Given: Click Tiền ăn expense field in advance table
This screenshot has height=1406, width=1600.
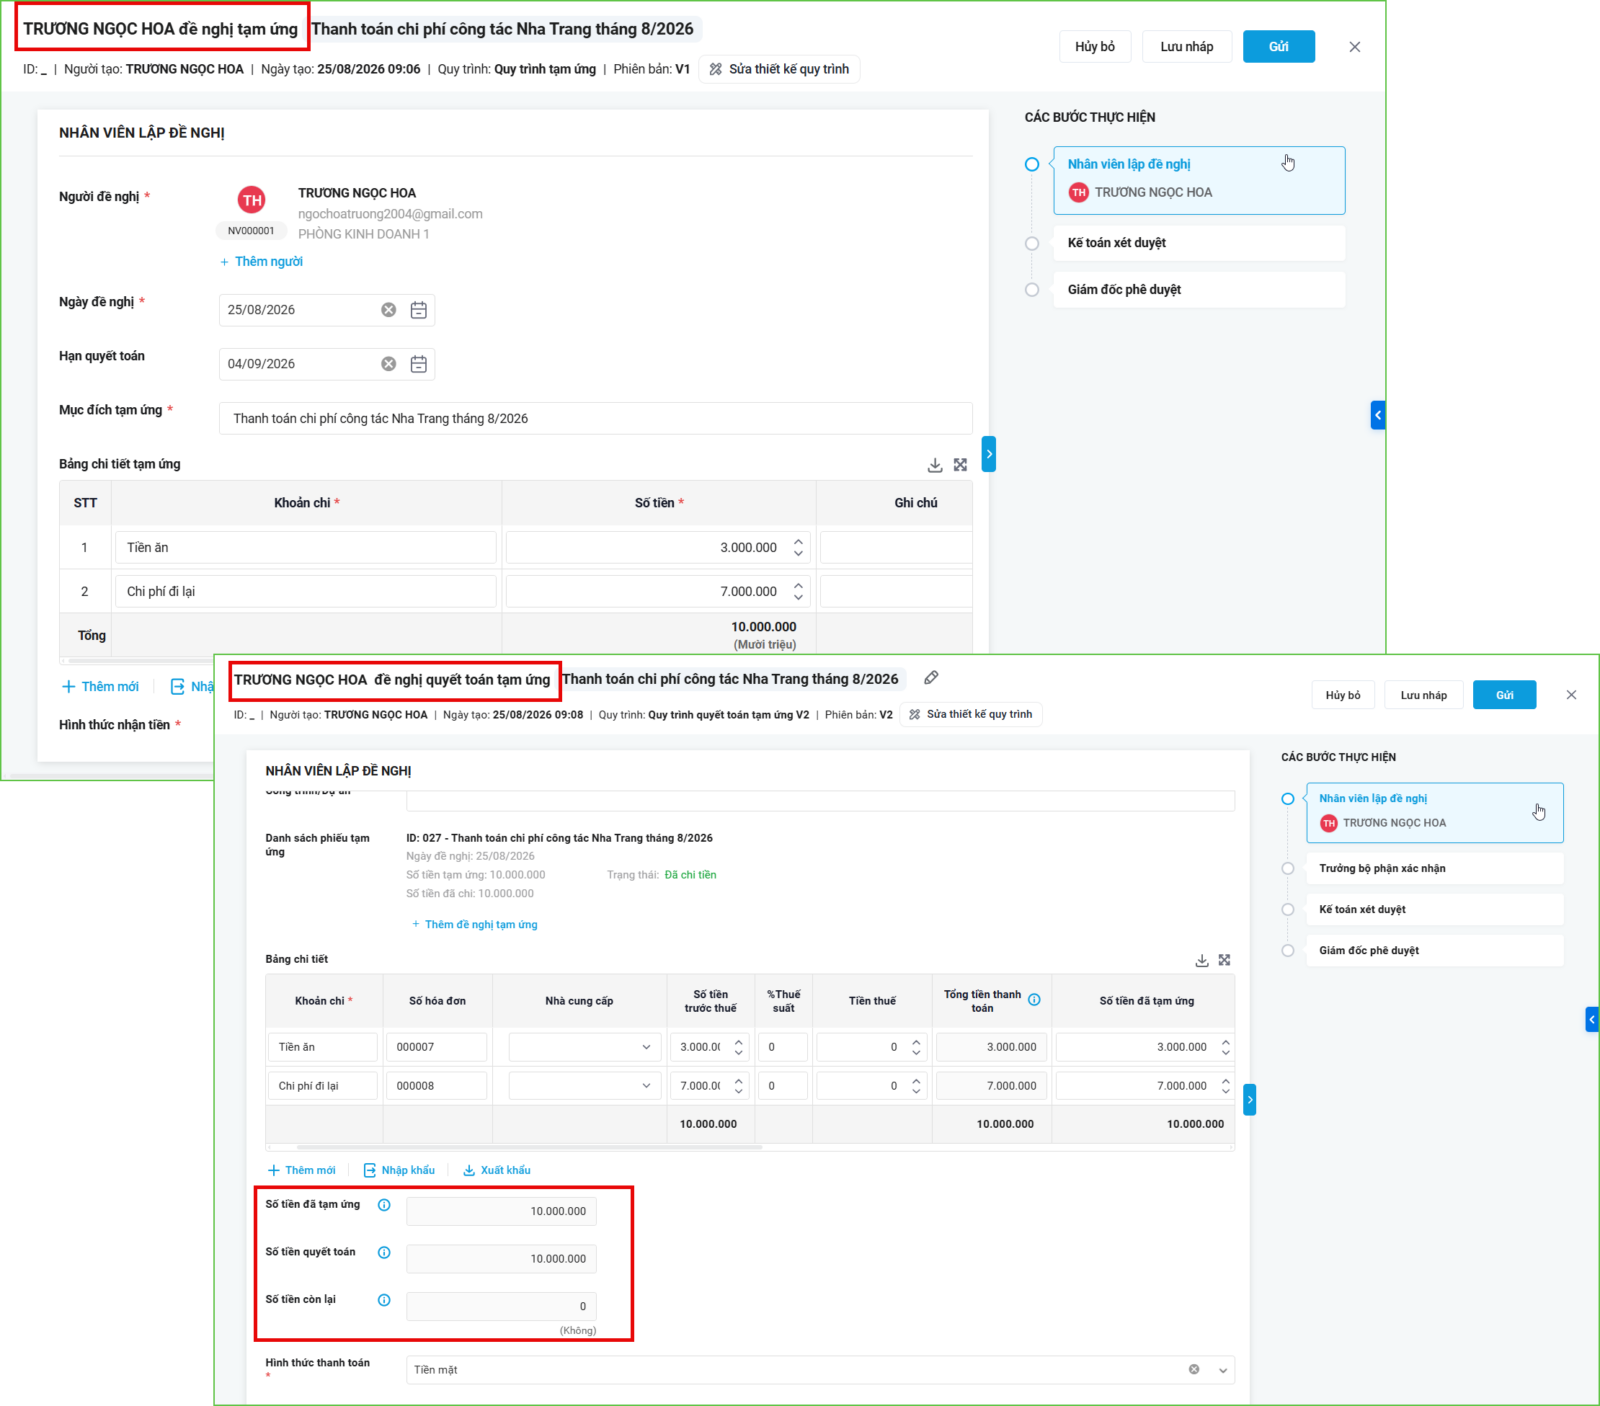Looking at the screenshot, I should [306, 548].
